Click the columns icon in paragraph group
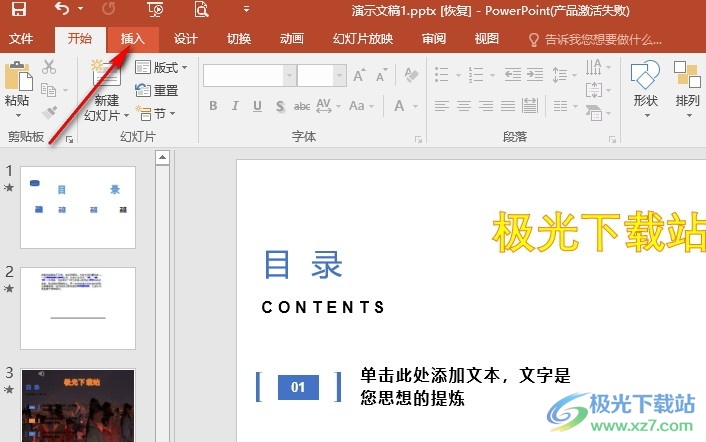The image size is (706, 442). tap(560, 106)
